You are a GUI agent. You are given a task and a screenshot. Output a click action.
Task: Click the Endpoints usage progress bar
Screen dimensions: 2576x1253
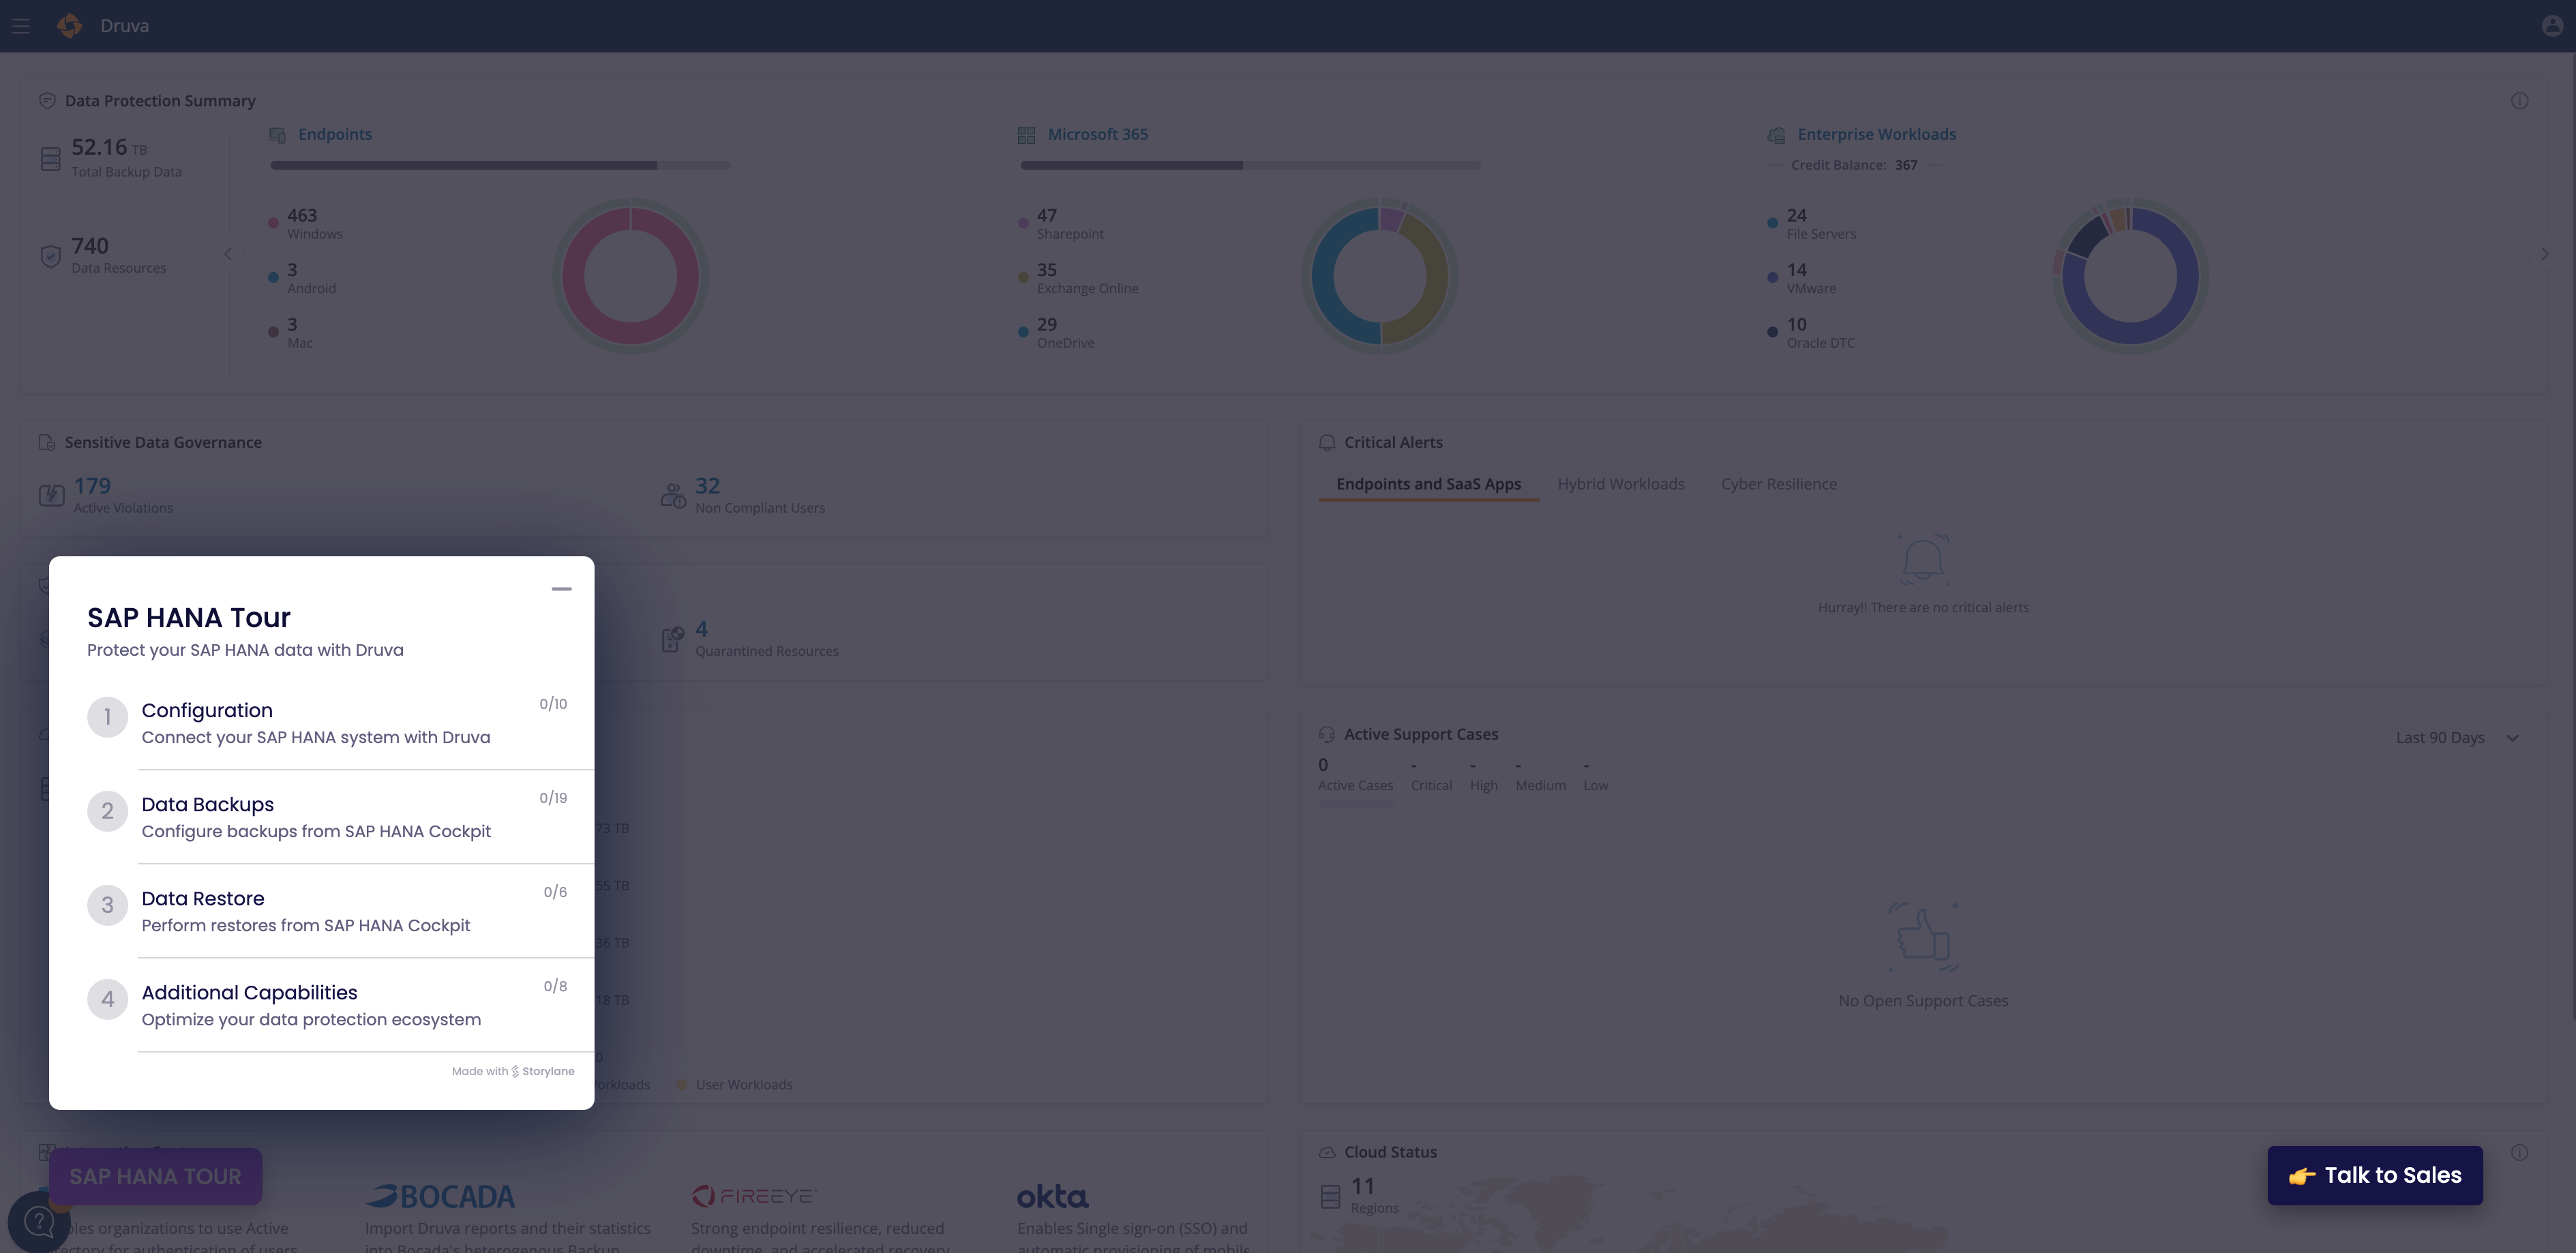pyautogui.click(x=500, y=165)
